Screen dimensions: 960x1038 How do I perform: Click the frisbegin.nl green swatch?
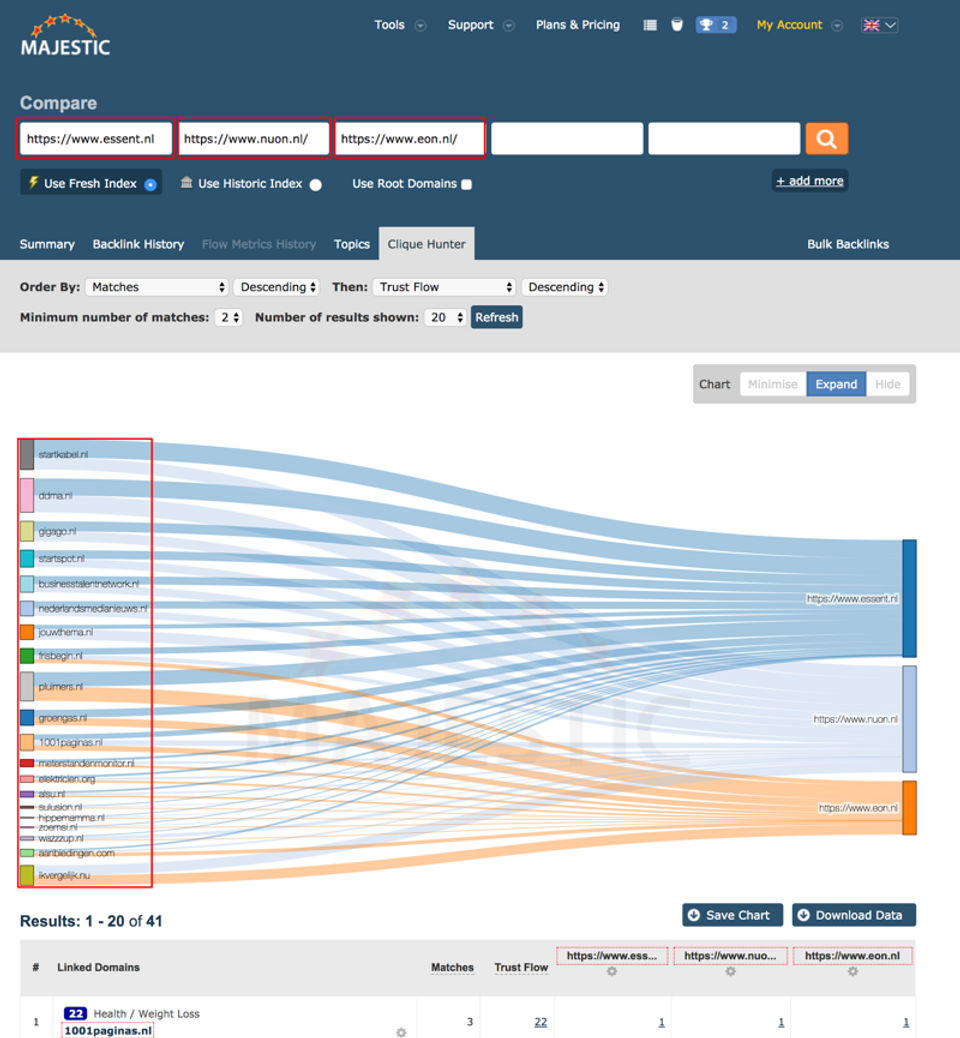[26, 655]
